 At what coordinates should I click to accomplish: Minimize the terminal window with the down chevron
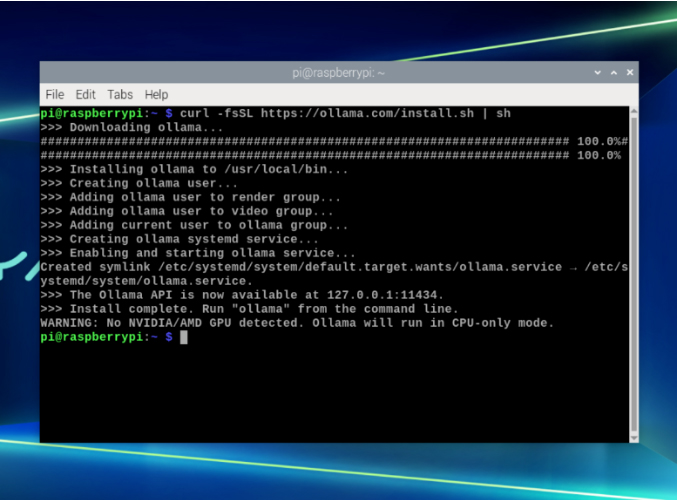click(598, 73)
